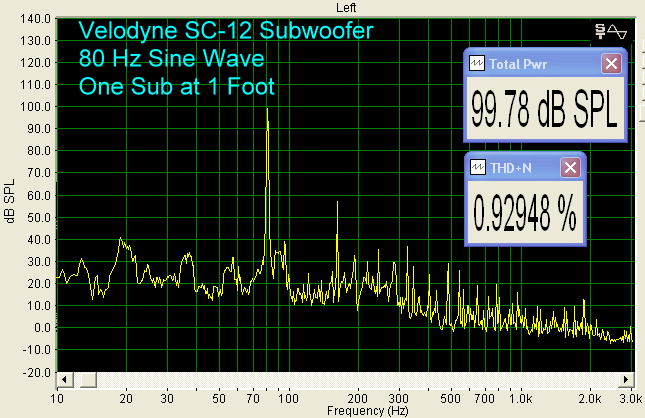
Task: Click the 3.0k frequency axis label
Action: pyautogui.click(x=631, y=399)
